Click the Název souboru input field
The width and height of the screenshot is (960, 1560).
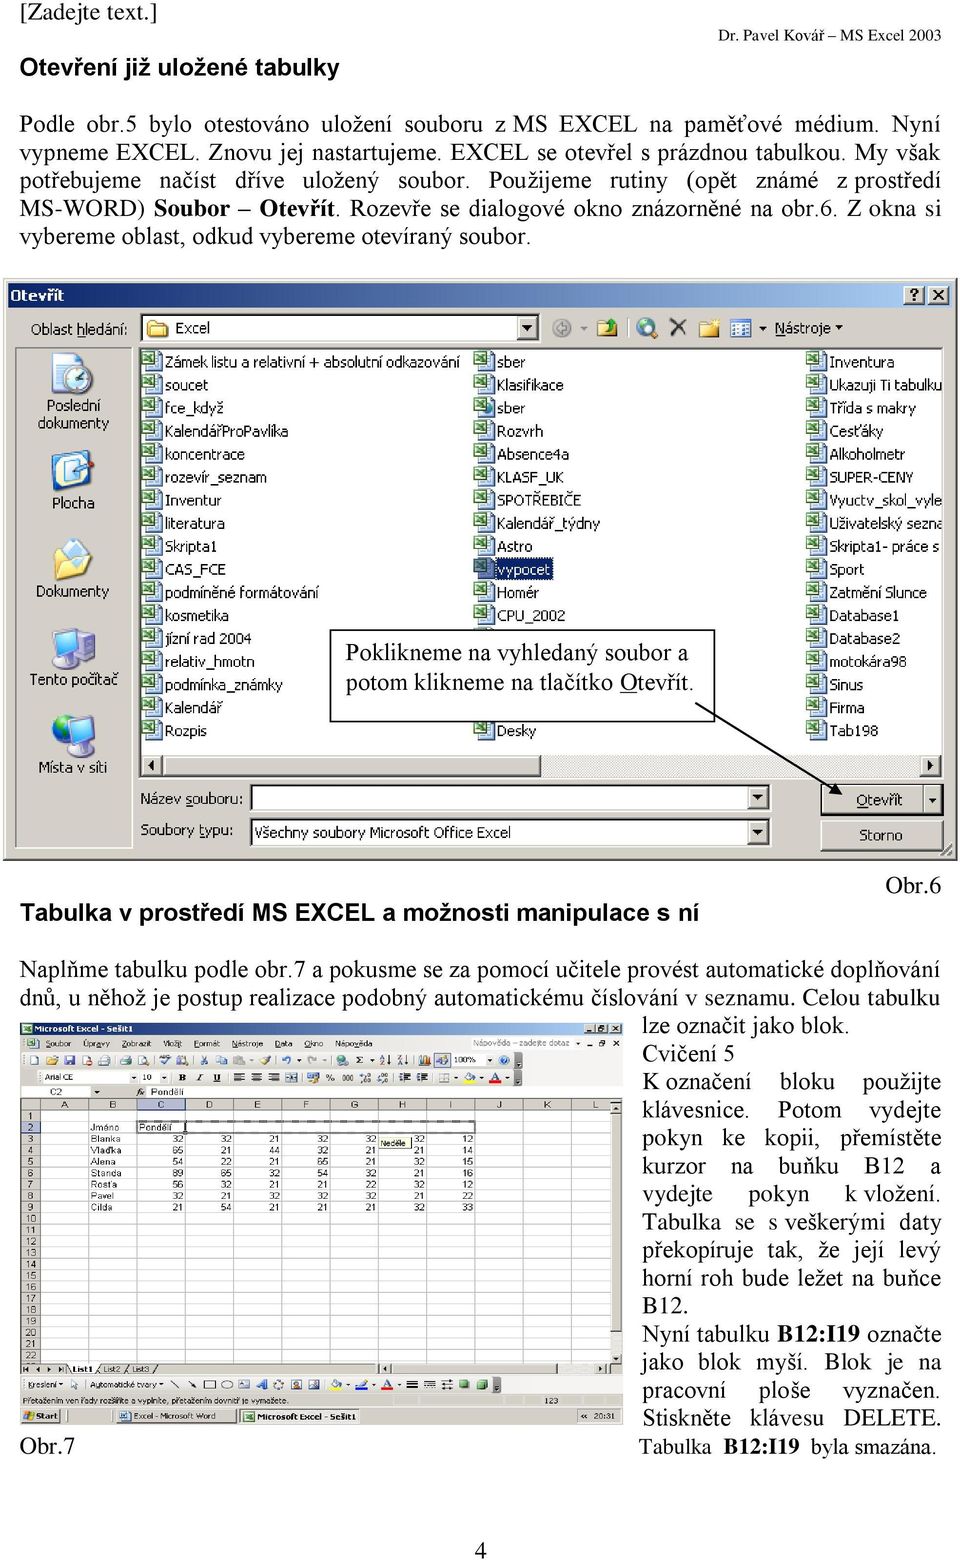[x=500, y=797]
